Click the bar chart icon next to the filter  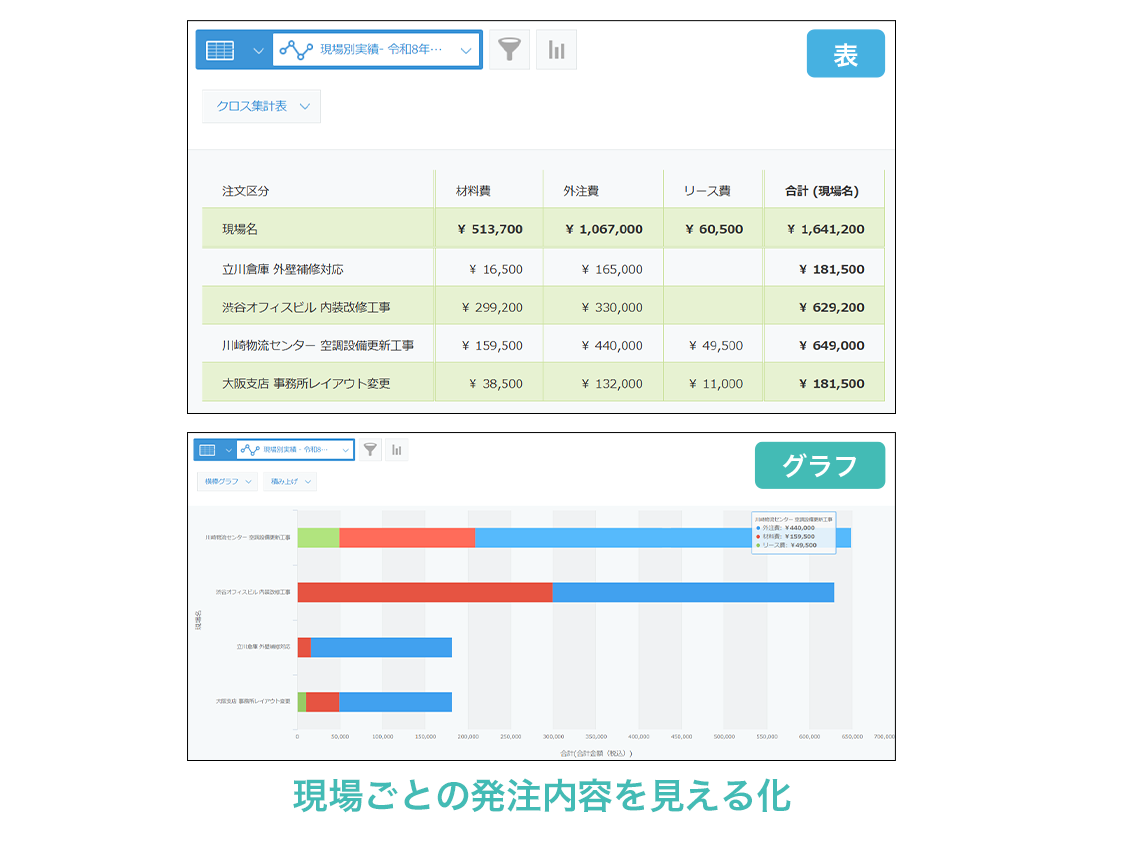coord(556,49)
